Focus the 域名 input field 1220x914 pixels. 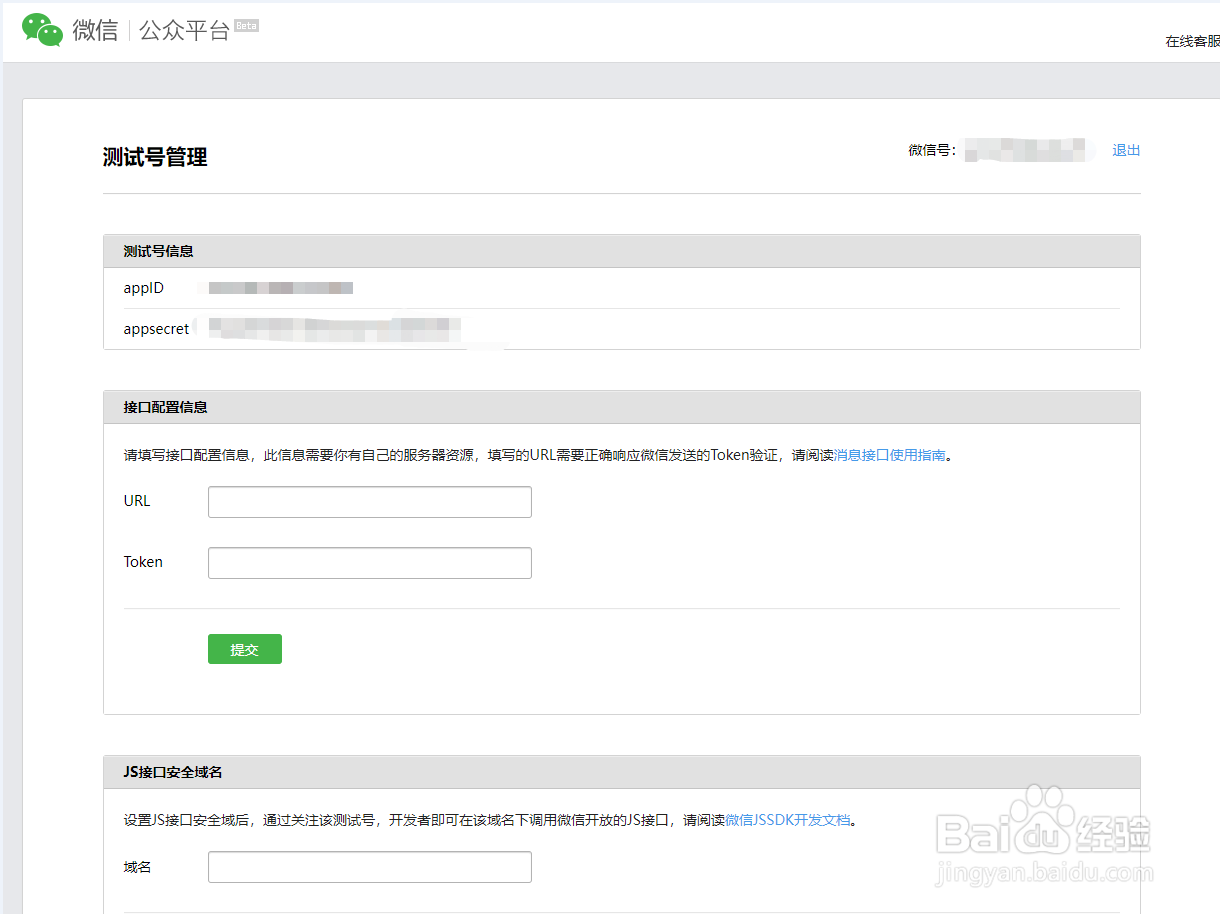coord(370,867)
